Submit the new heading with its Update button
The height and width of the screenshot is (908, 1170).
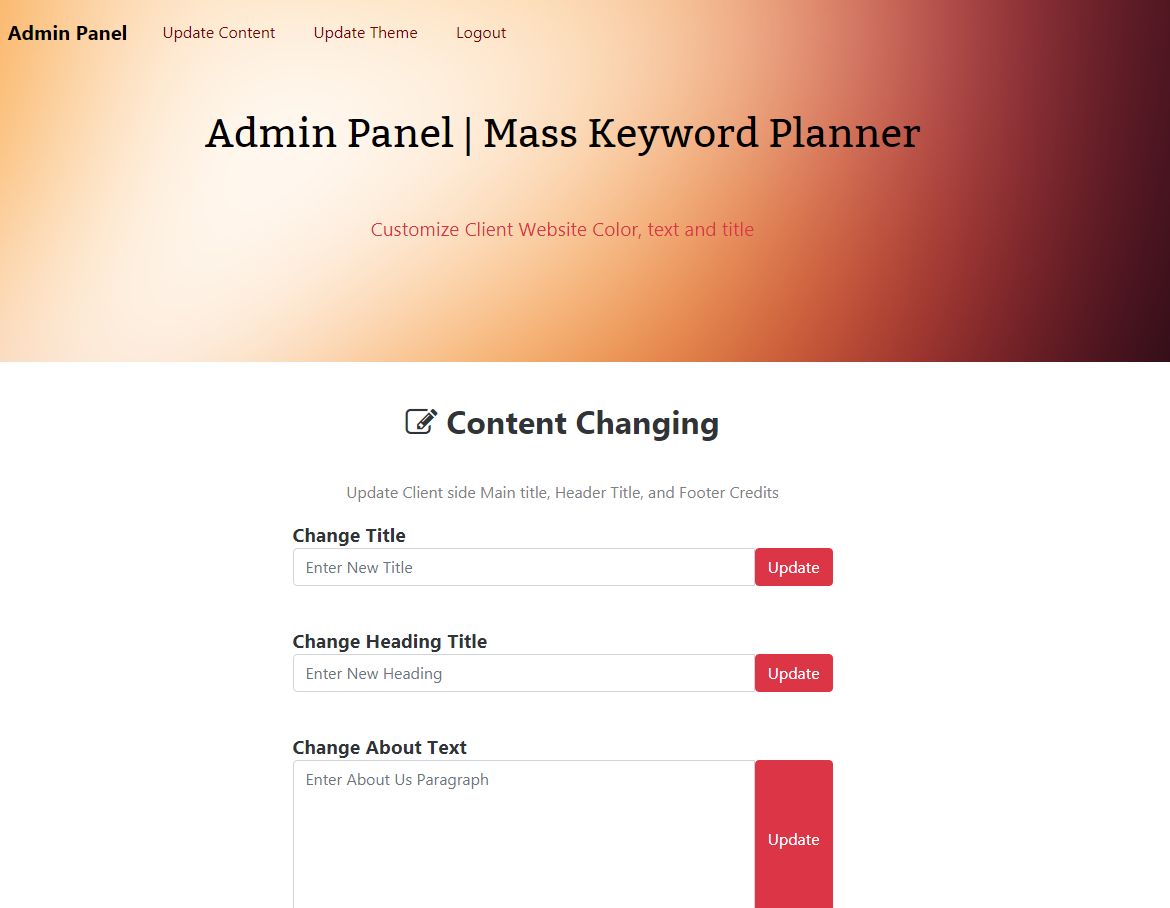click(793, 673)
